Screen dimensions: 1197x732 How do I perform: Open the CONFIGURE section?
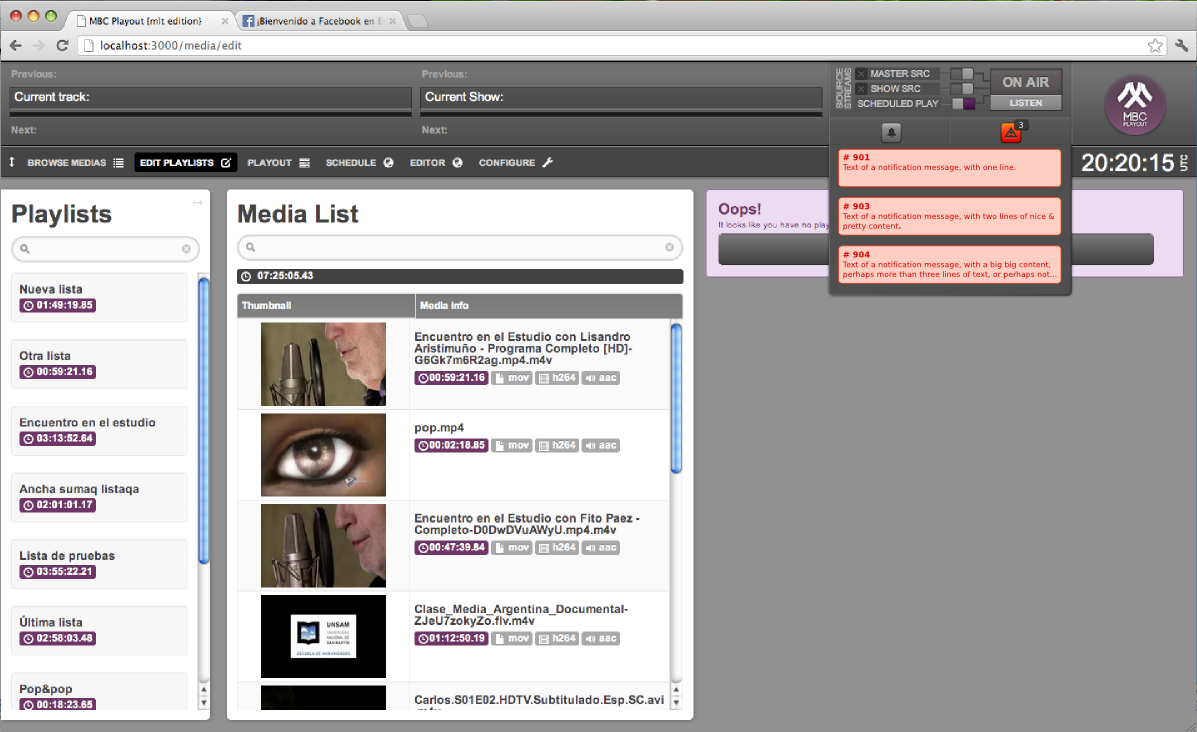515,163
